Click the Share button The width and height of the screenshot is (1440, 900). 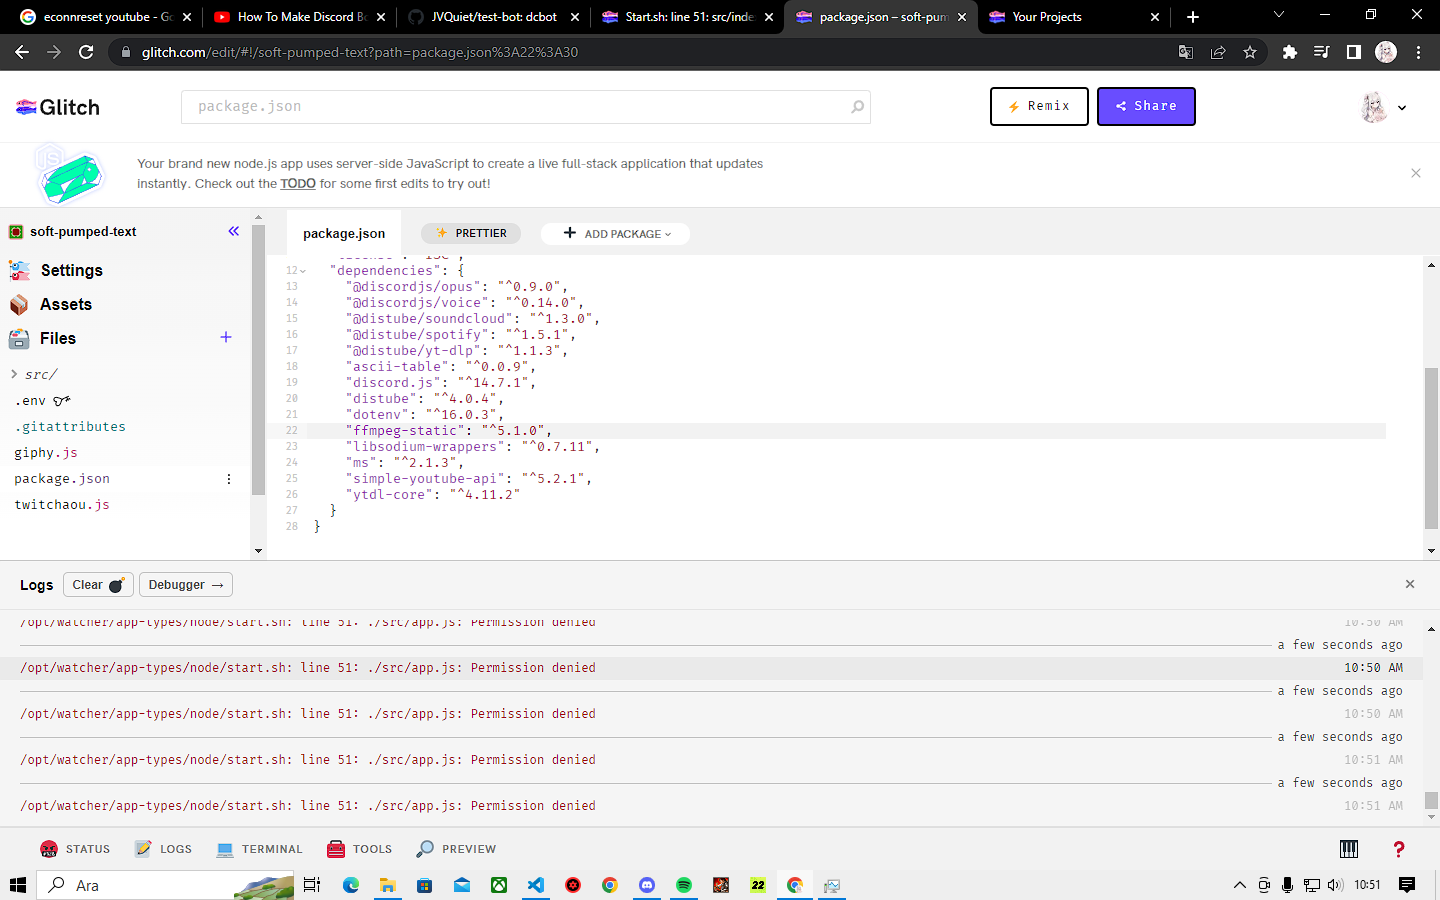[x=1146, y=106]
